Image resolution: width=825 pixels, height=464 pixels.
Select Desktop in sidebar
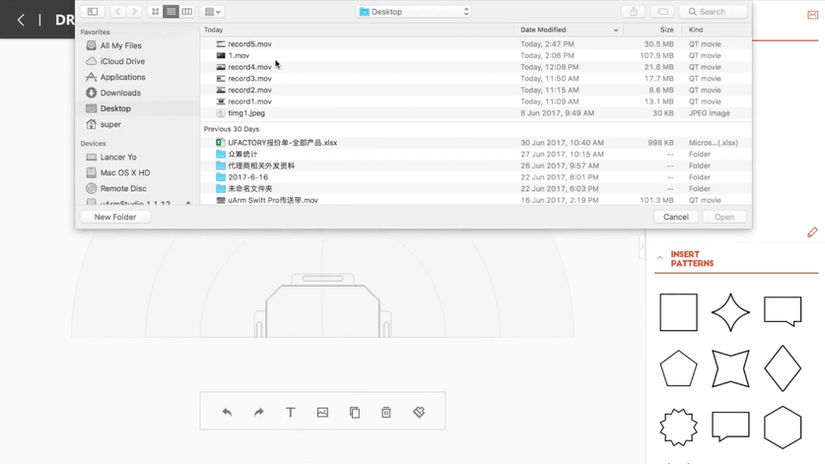[x=115, y=109]
